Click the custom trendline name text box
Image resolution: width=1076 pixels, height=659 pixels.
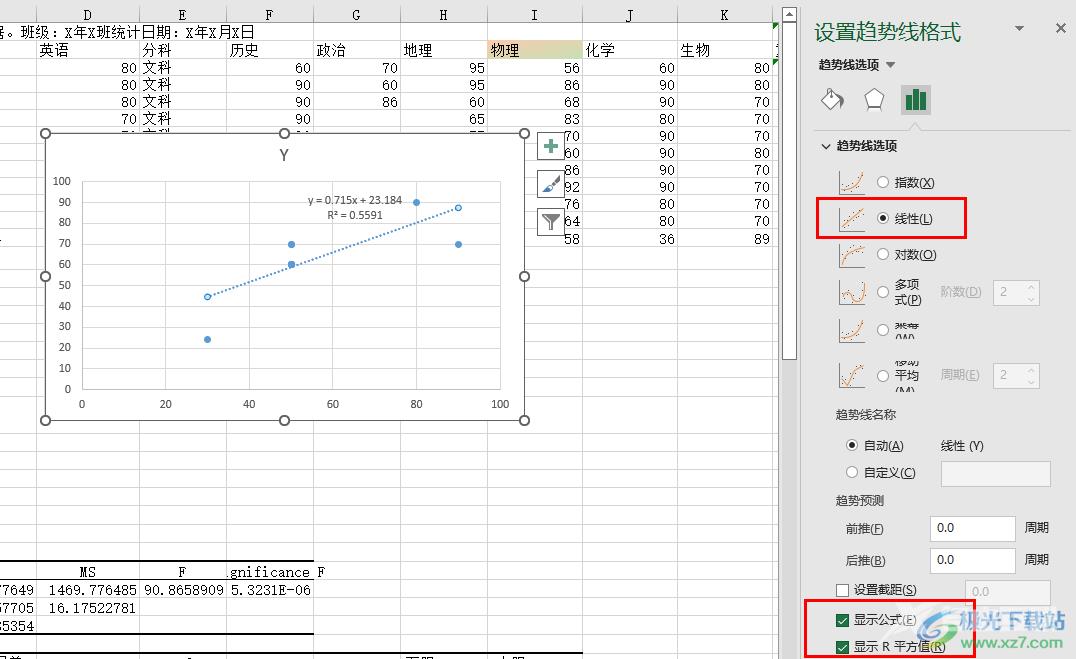point(995,474)
